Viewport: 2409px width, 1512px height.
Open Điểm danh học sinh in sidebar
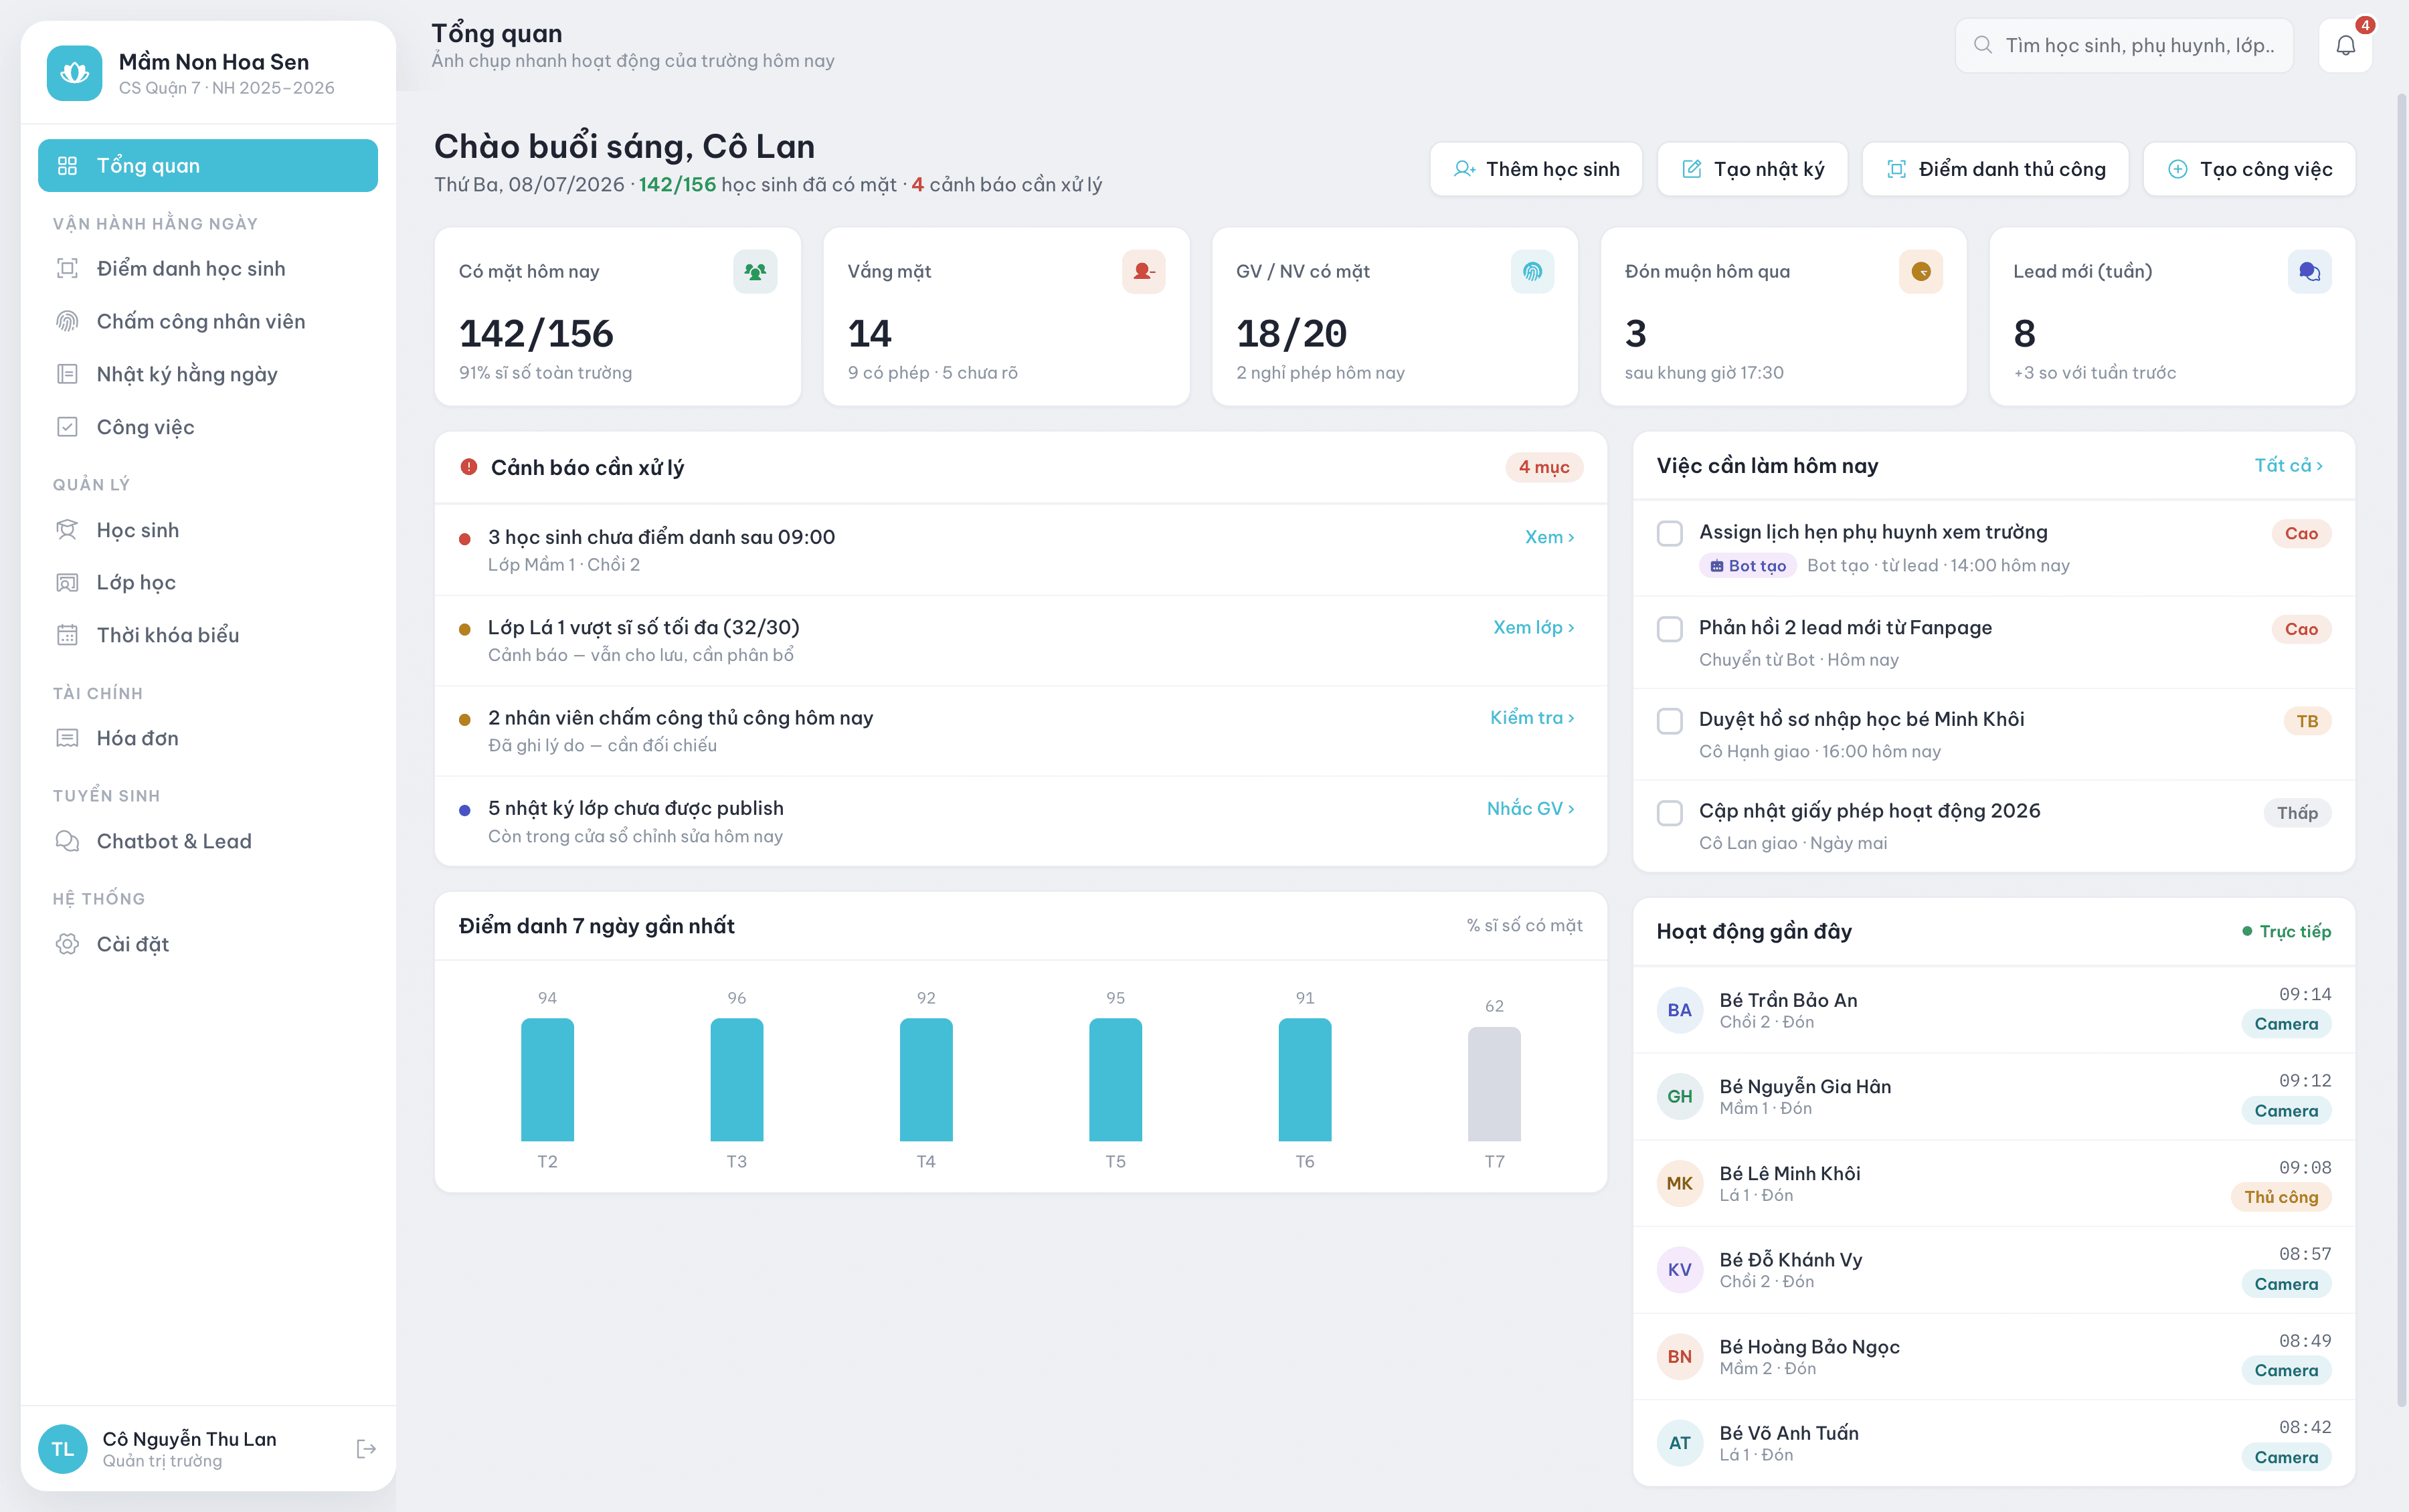(208, 268)
